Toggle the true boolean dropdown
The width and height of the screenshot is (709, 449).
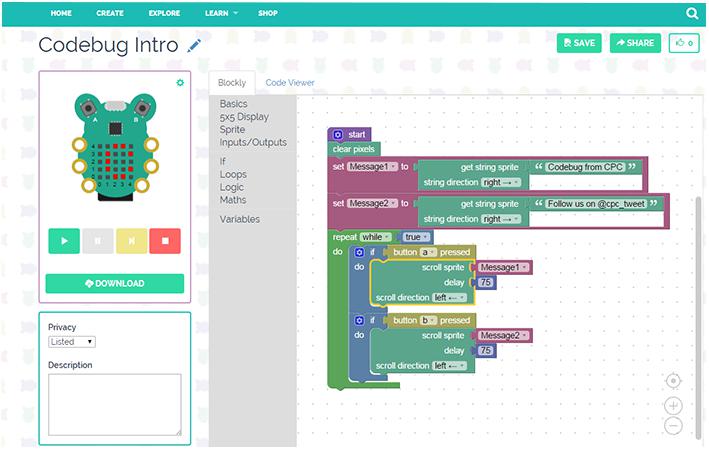pos(416,237)
